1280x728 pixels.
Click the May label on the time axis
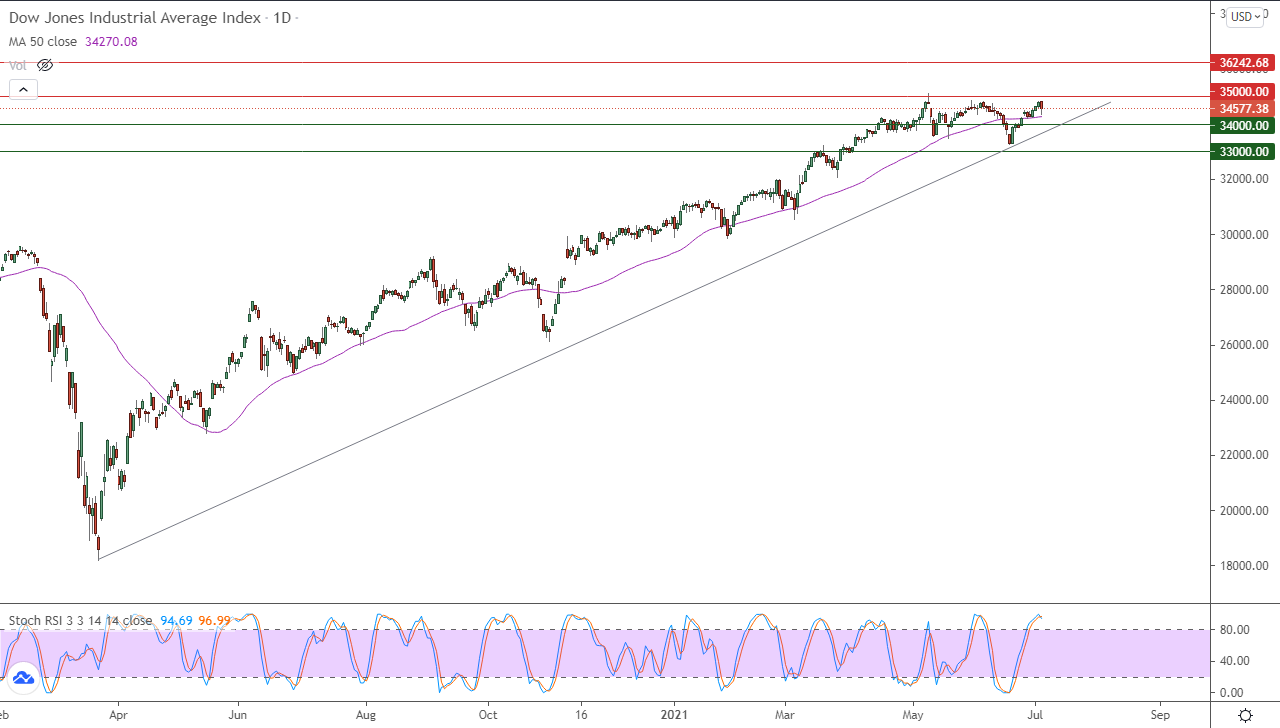point(912,716)
